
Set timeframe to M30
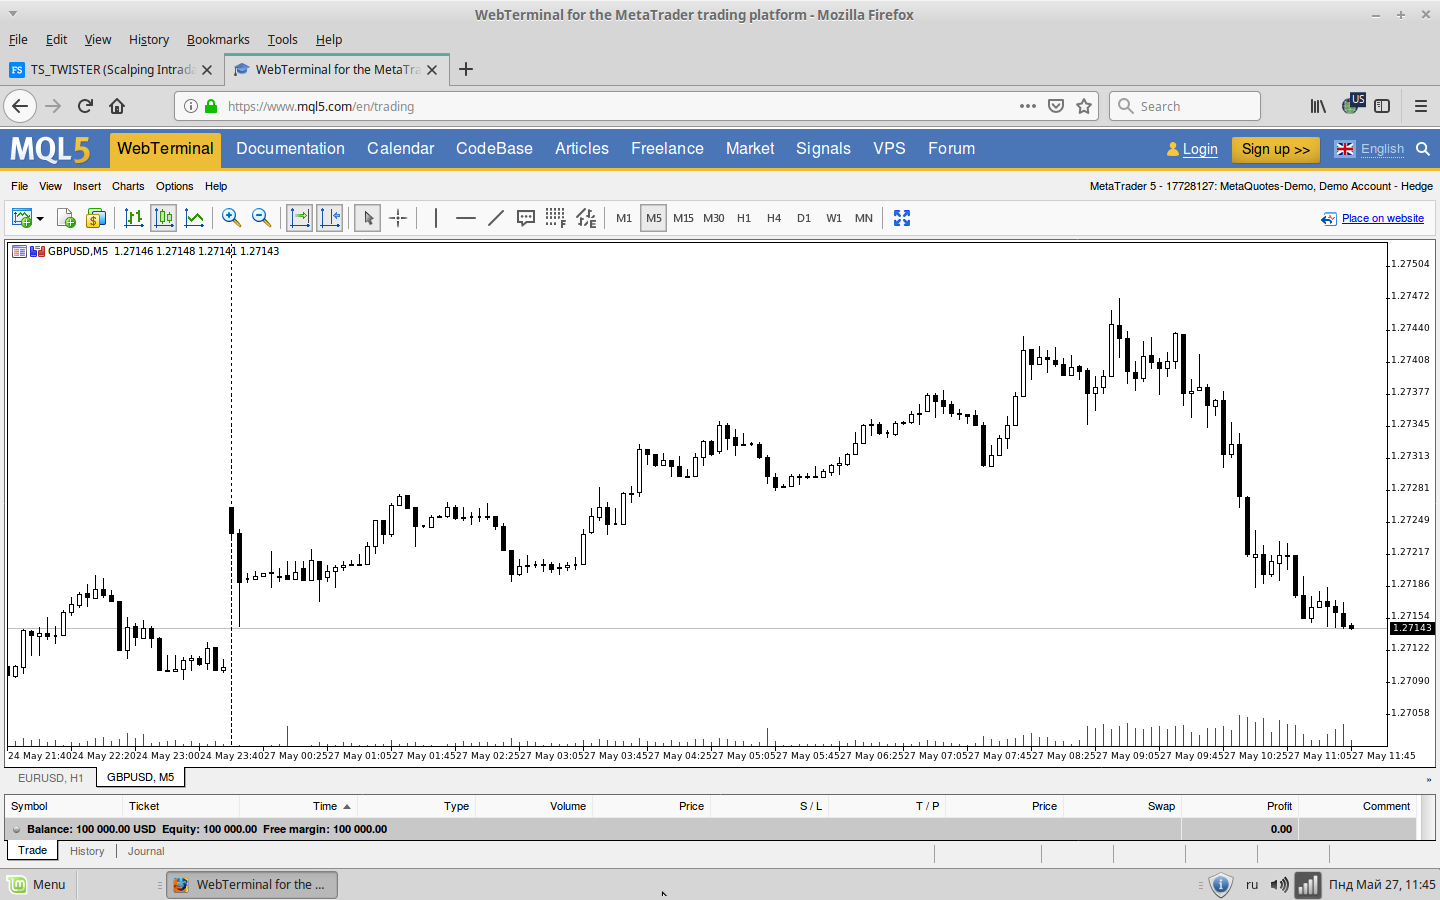tap(714, 218)
